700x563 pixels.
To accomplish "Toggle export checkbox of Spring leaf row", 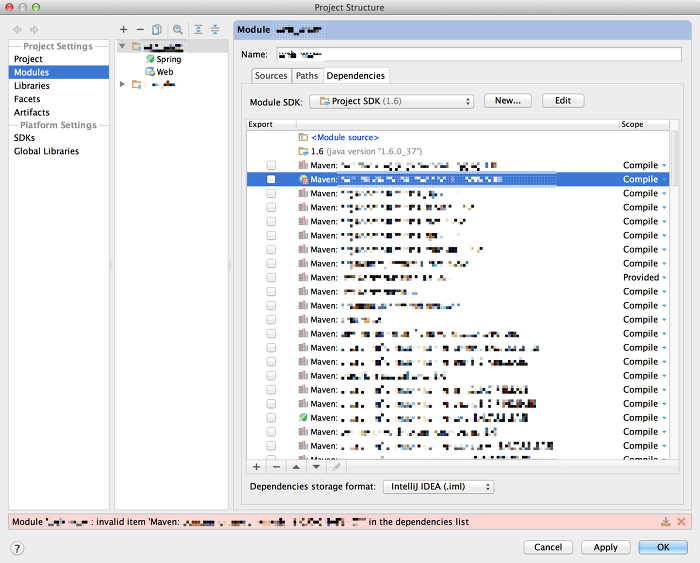I will (271, 418).
